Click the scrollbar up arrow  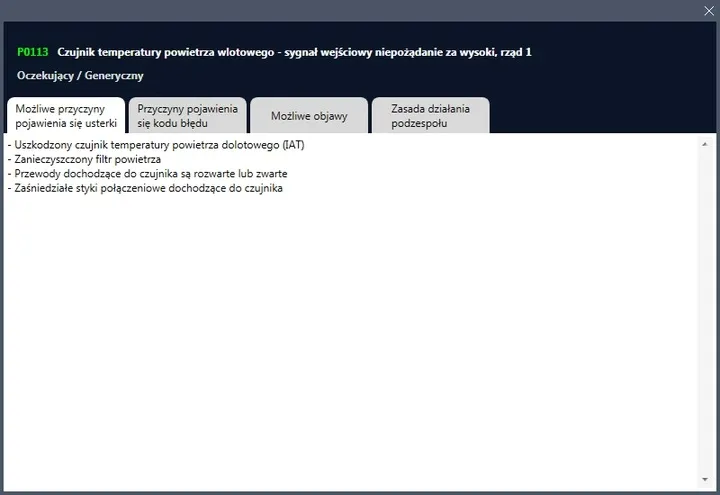(x=705, y=145)
